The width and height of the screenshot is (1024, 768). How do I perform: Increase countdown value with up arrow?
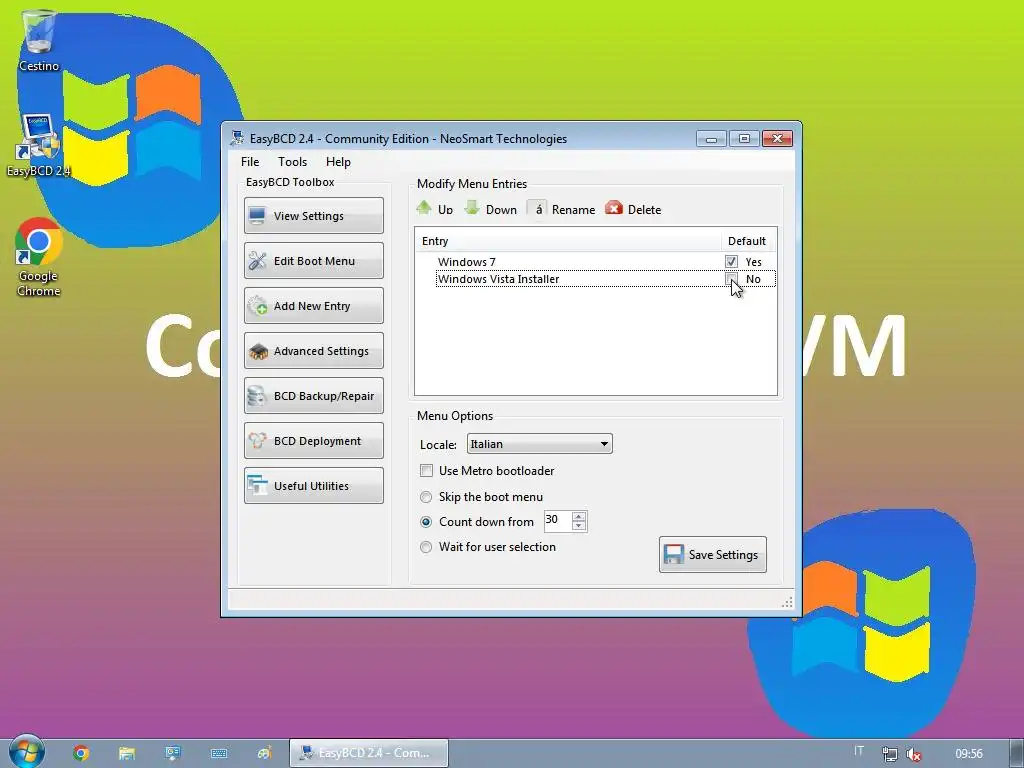[x=579, y=516]
